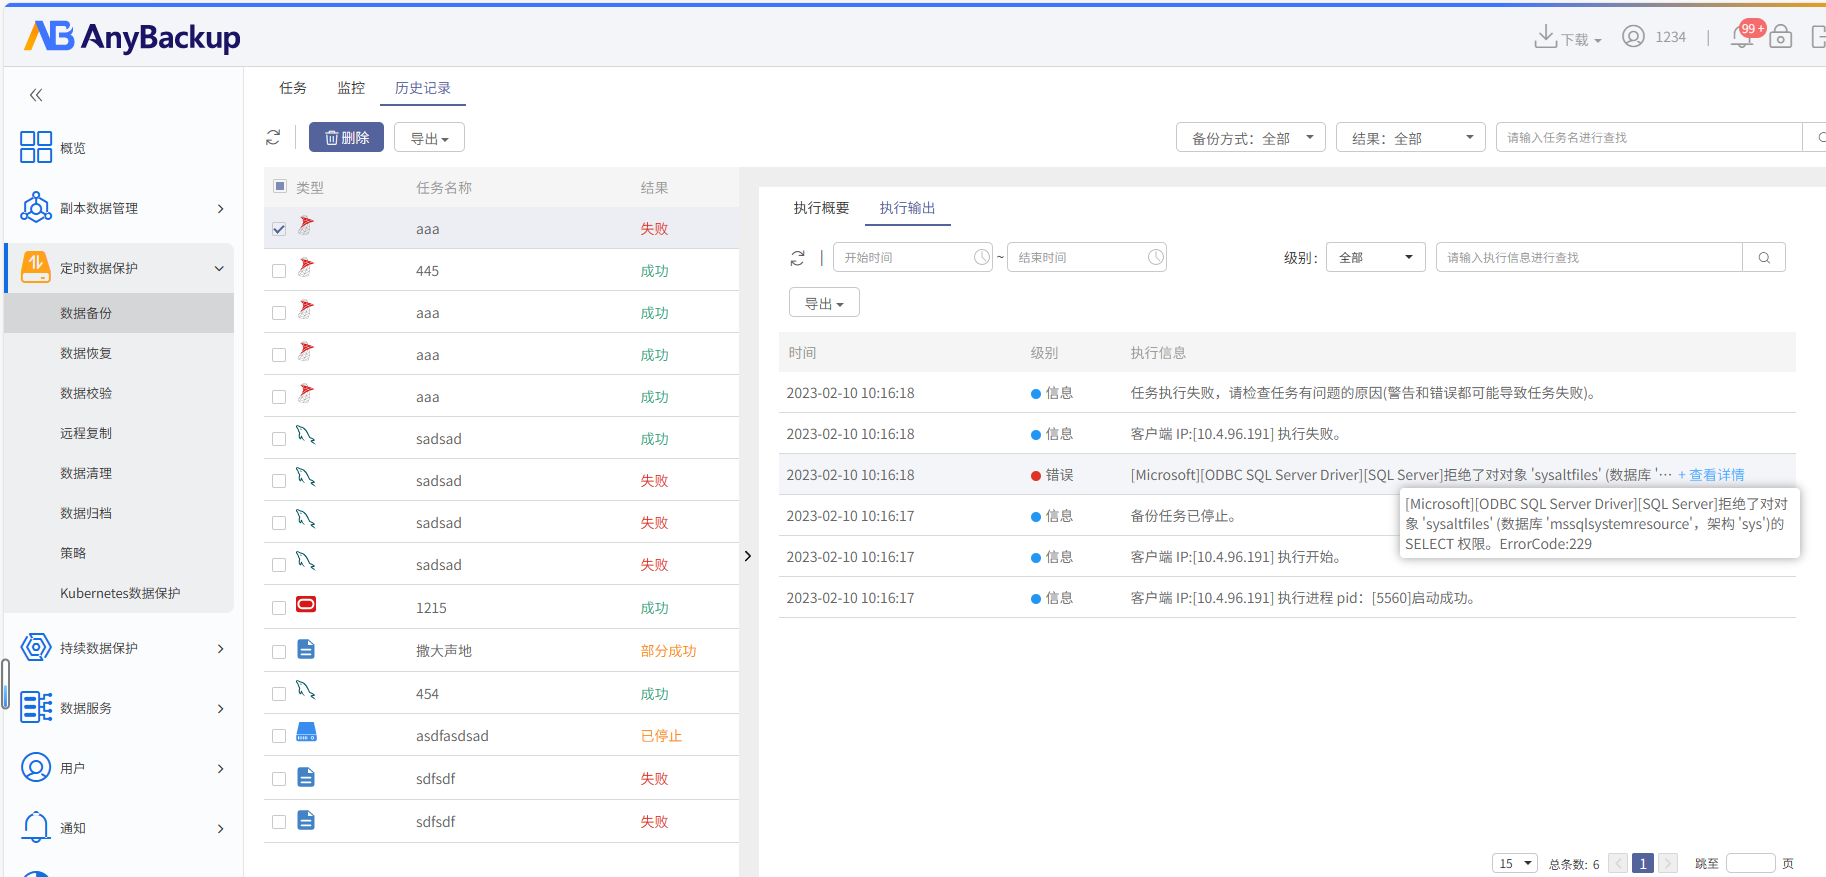Click the clock icon in 结束时间 field
Screen dimensions: 1826x877
tap(1156, 257)
